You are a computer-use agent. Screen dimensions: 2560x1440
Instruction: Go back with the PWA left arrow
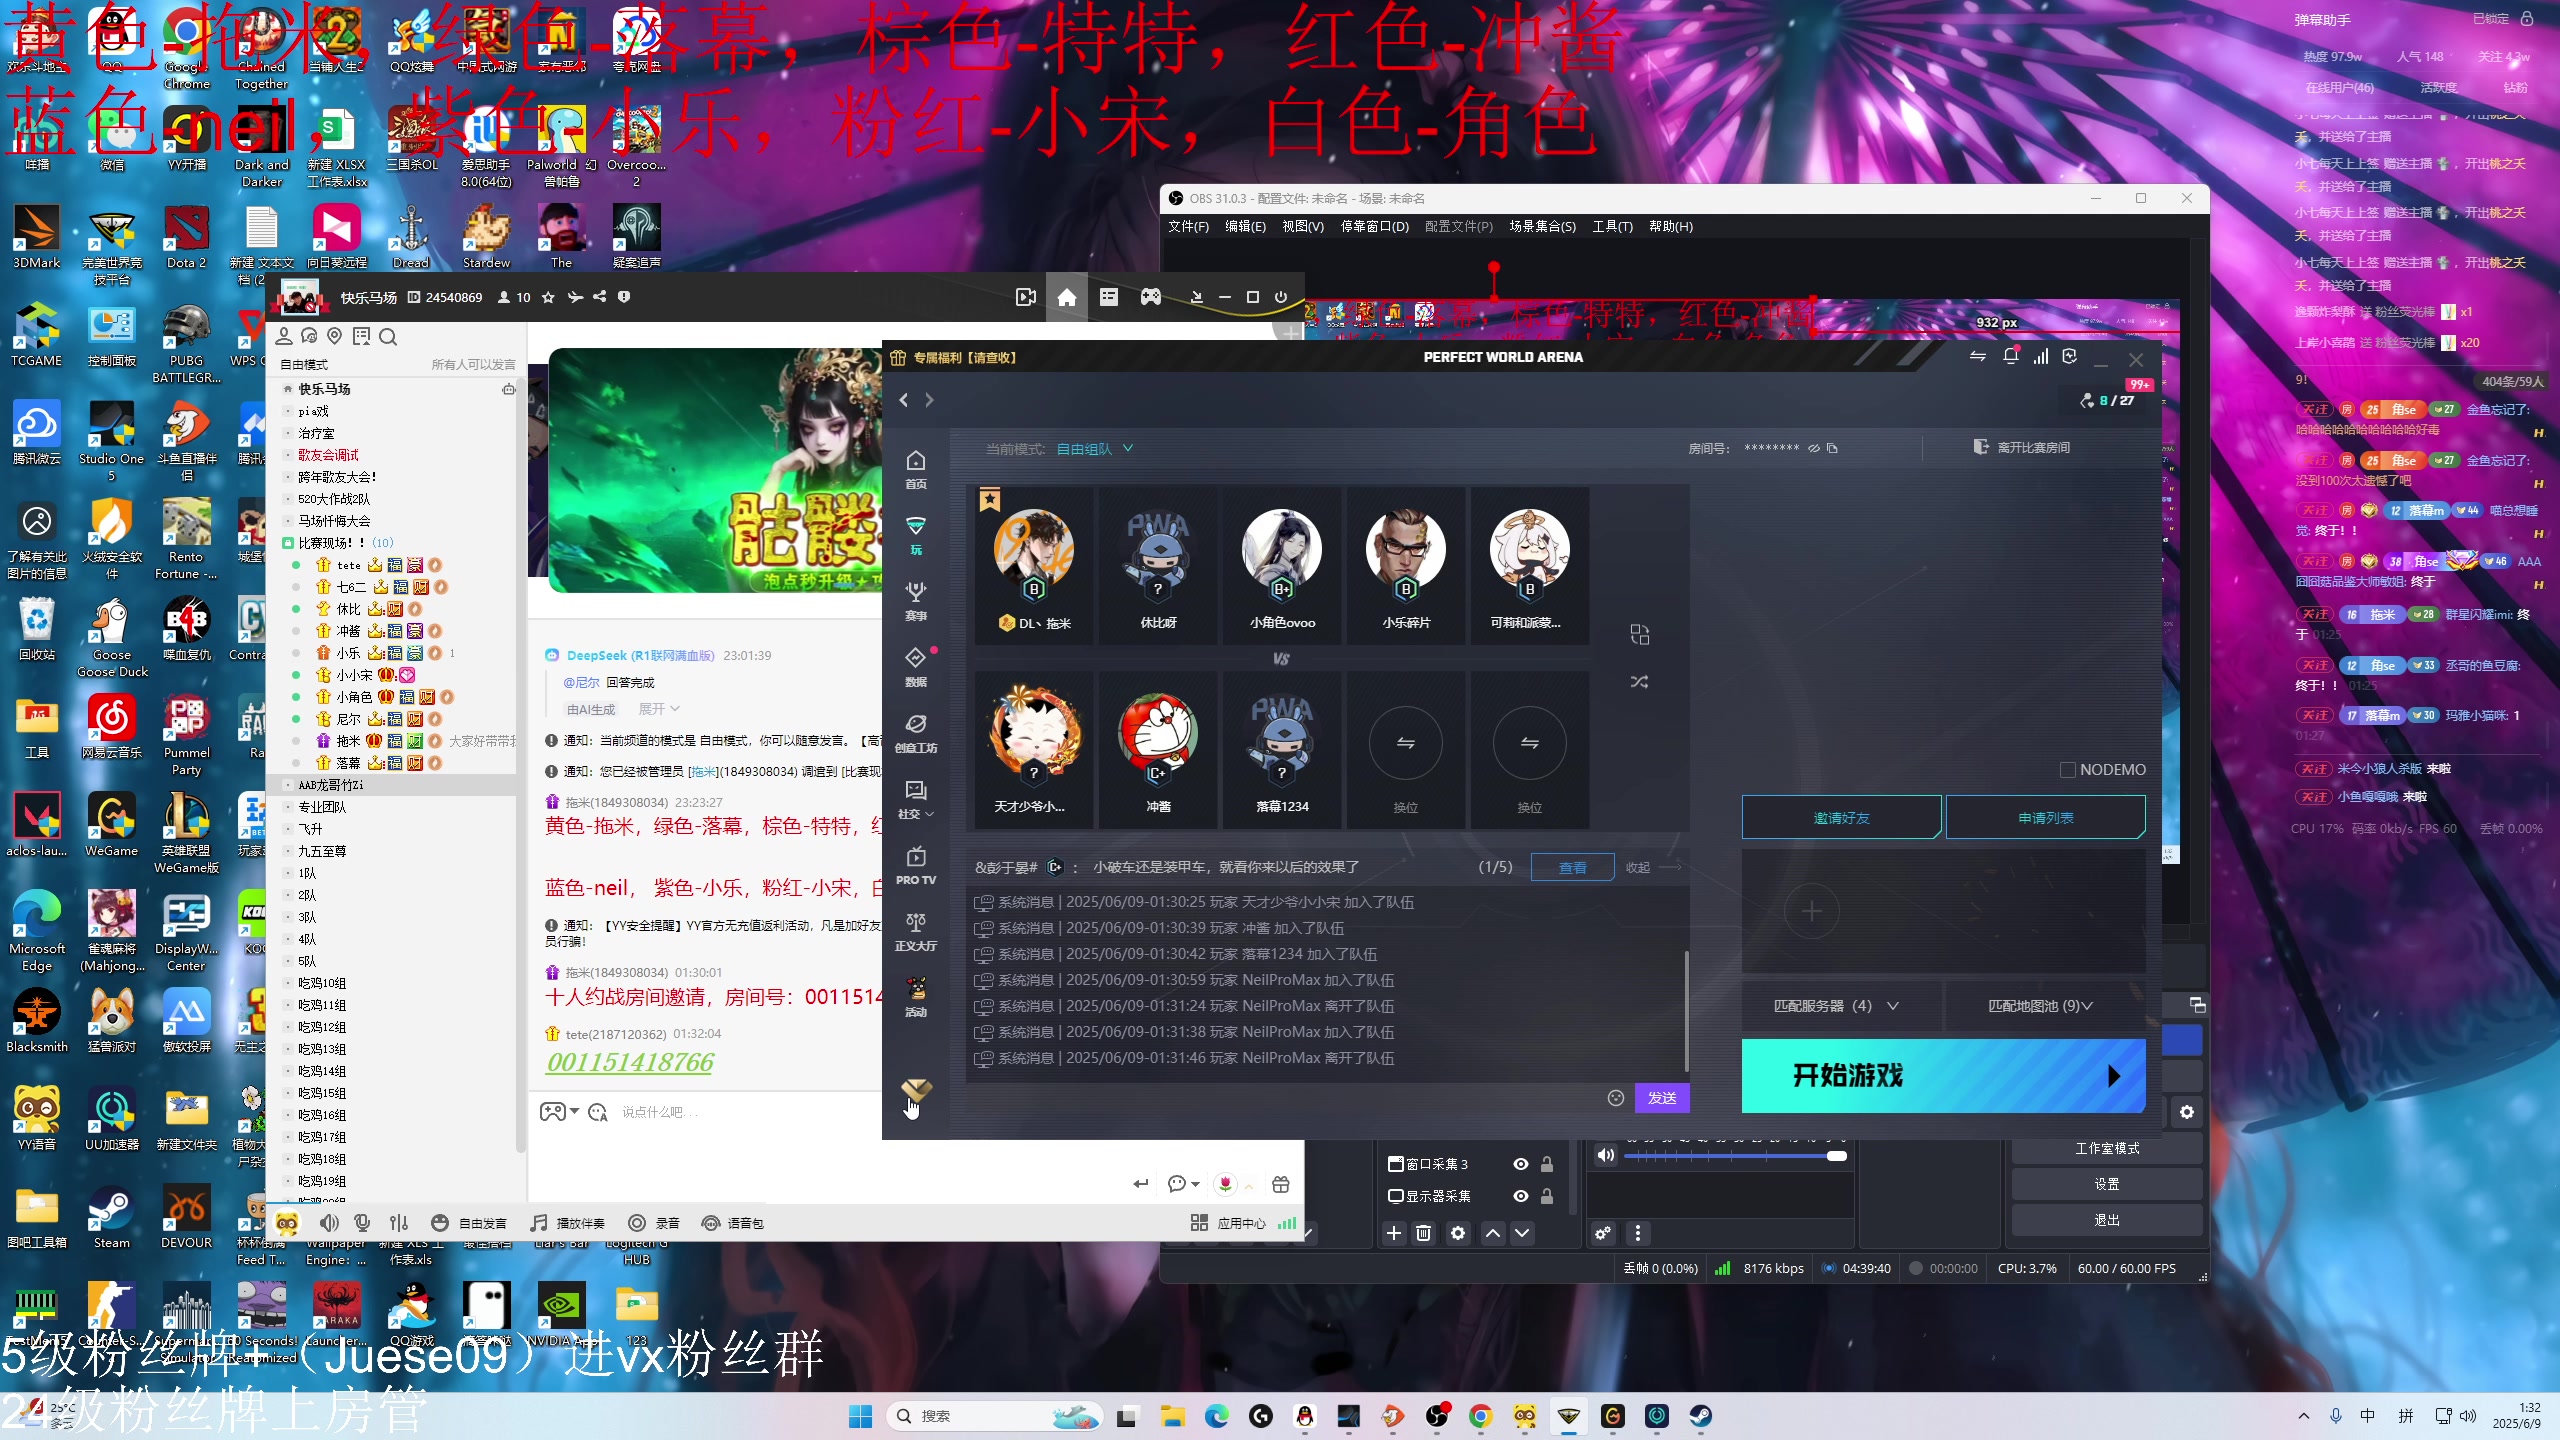(x=903, y=400)
